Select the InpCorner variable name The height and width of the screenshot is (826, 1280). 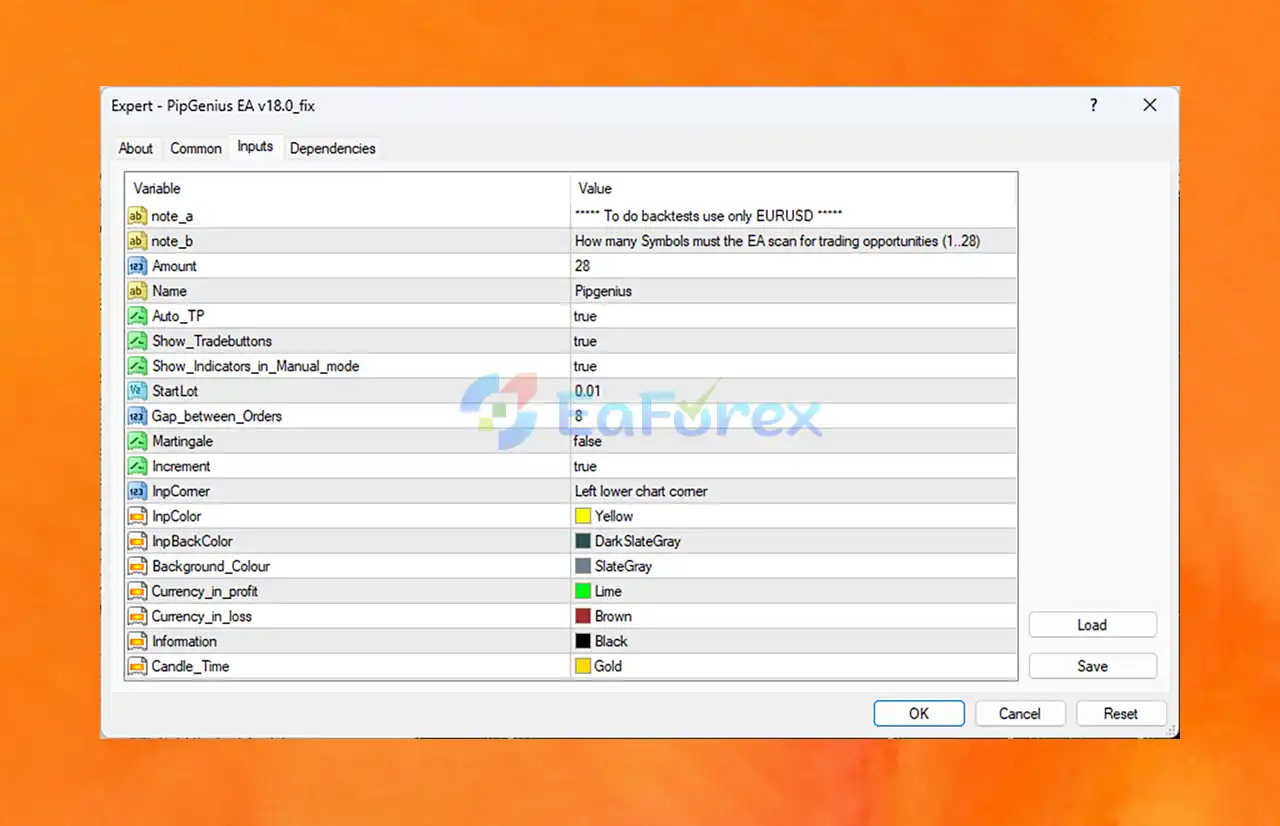(181, 491)
